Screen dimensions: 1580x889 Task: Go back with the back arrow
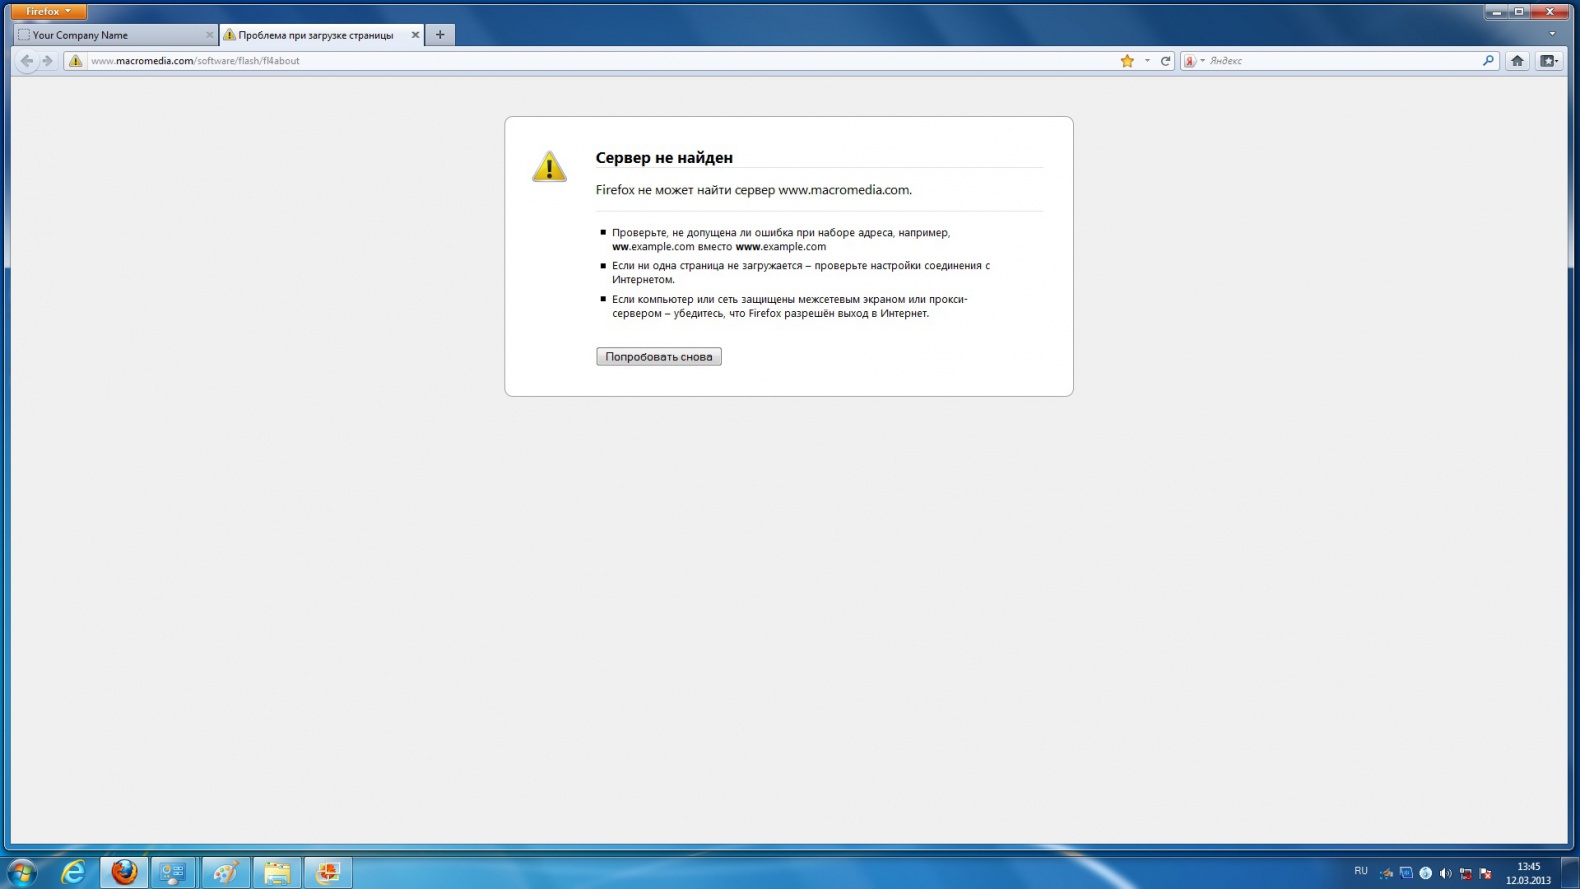click(x=27, y=61)
